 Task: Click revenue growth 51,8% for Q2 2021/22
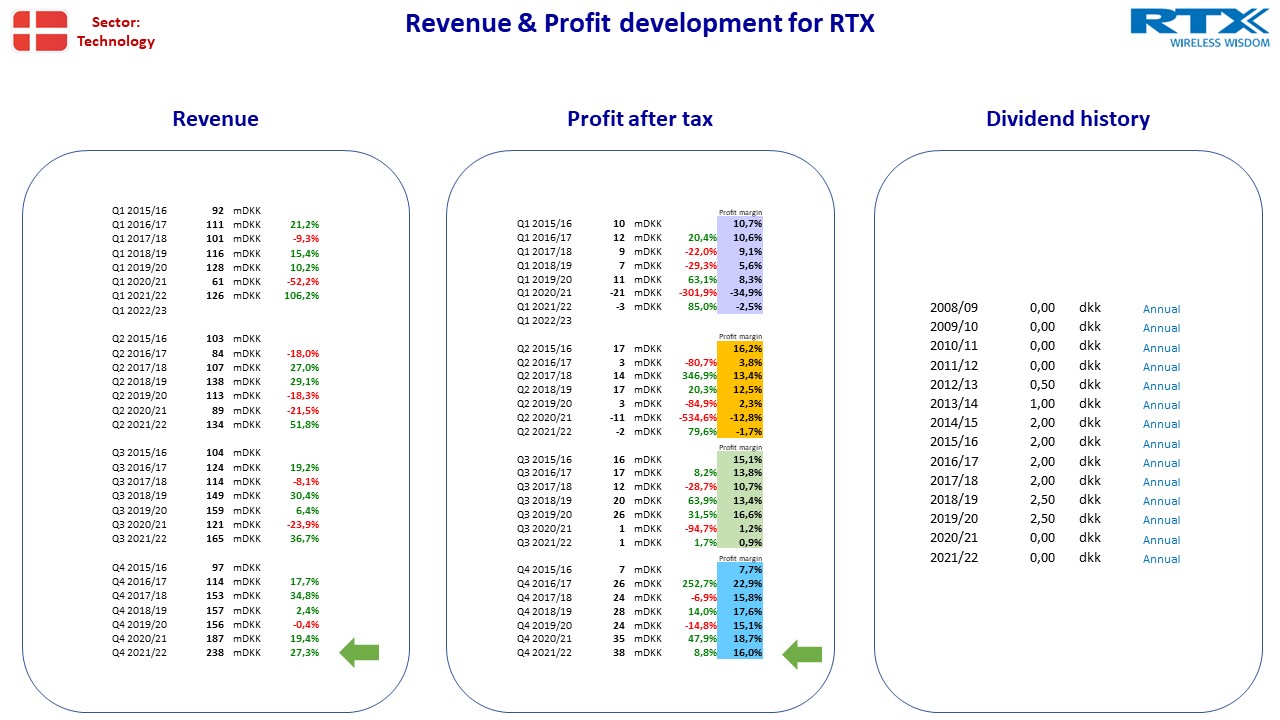305,425
